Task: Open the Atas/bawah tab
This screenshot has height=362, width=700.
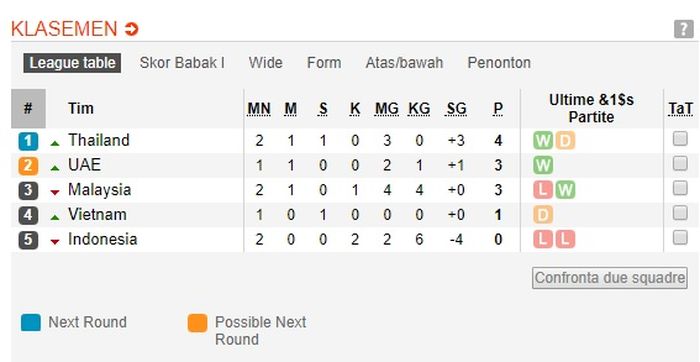Action: (404, 62)
